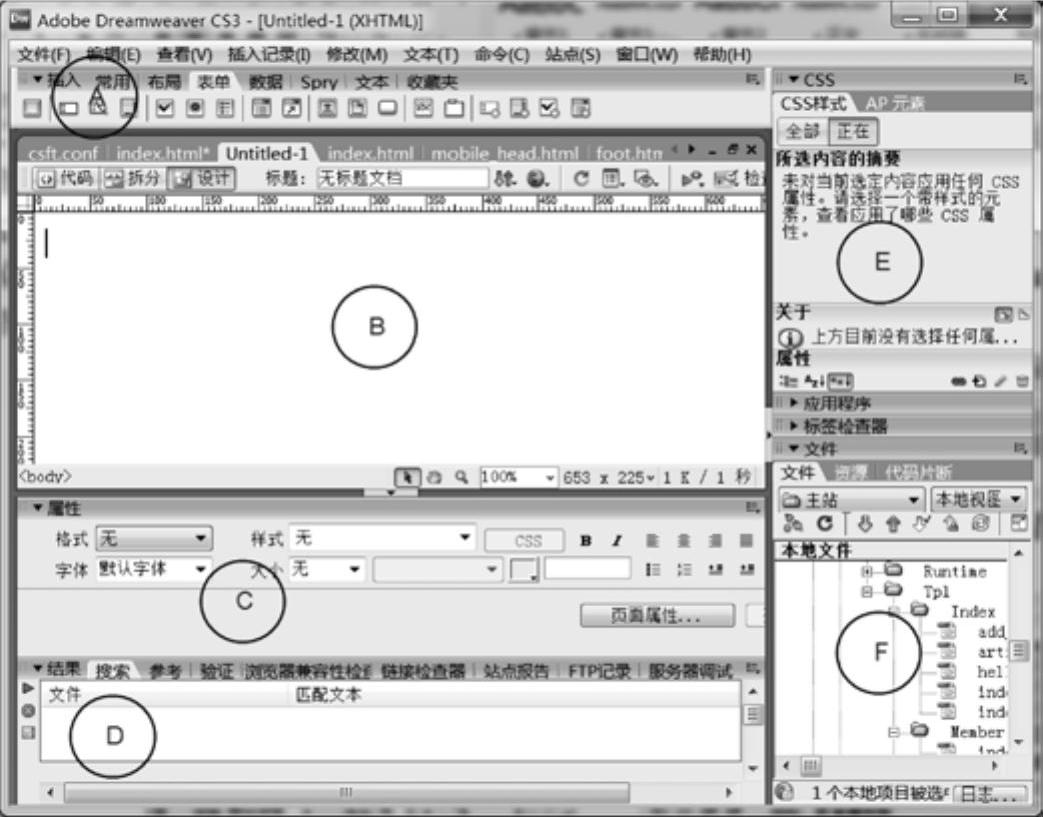Open the View Options icon
The height and width of the screenshot is (817, 1043).
pos(611,178)
